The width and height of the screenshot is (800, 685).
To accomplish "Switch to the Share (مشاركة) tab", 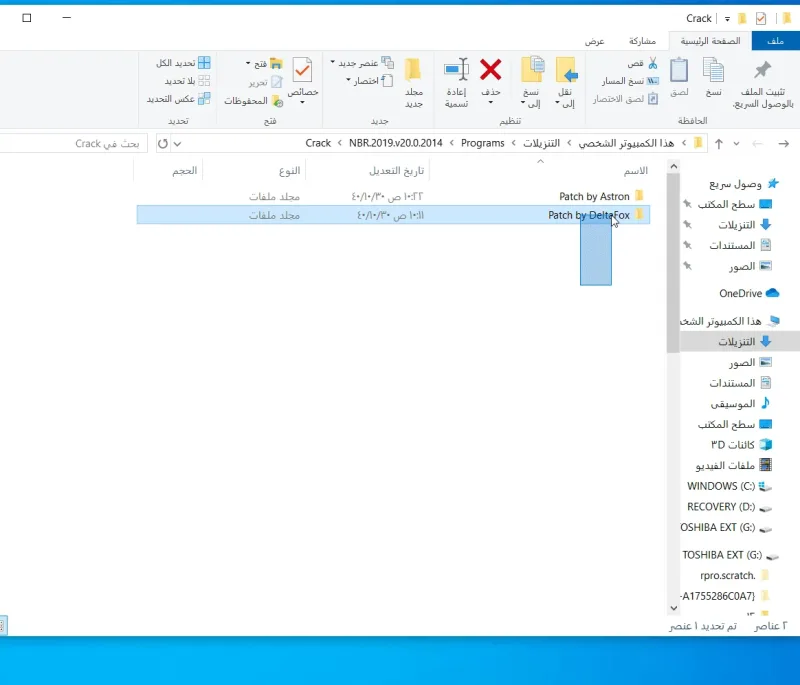I will point(642,41).
